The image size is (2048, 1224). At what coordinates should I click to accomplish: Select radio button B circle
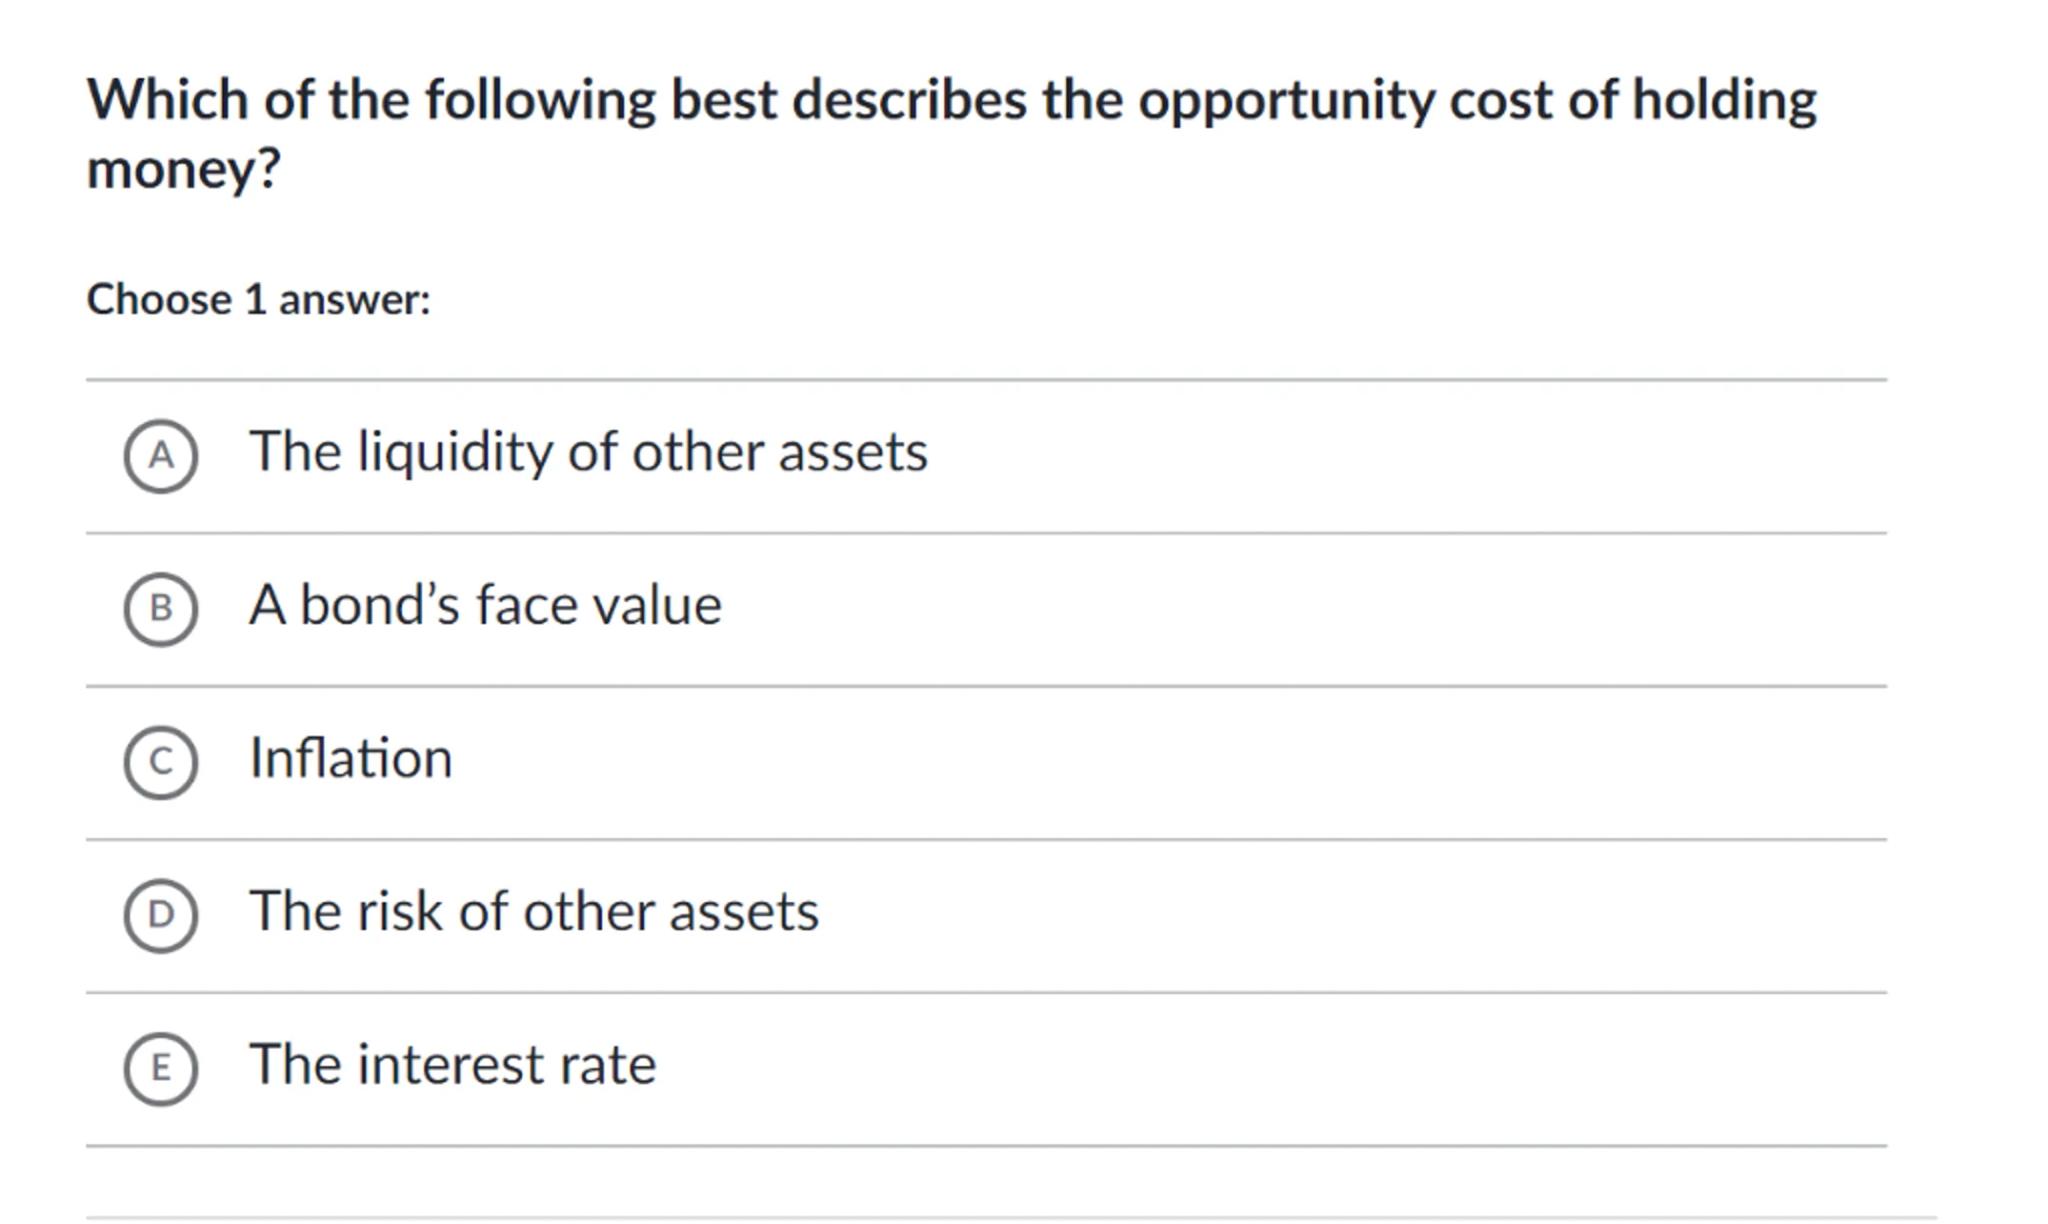point(160,609)
